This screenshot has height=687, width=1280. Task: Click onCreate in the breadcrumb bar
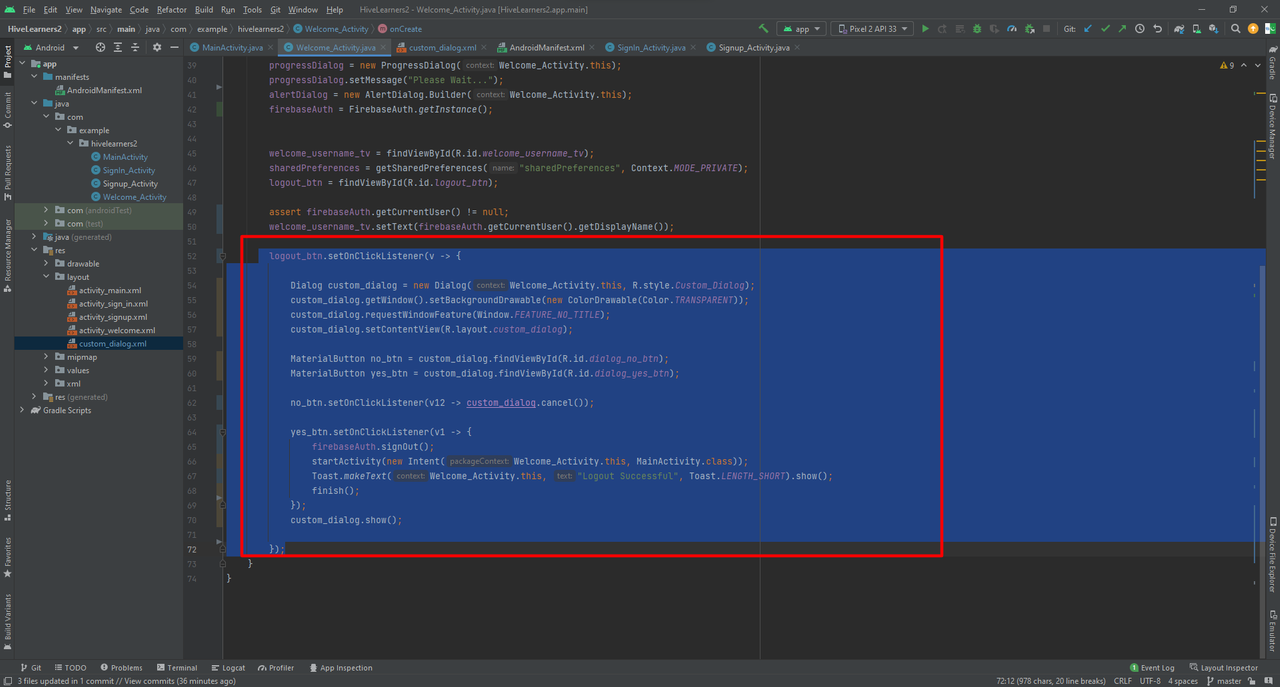[x=400, y=29]
